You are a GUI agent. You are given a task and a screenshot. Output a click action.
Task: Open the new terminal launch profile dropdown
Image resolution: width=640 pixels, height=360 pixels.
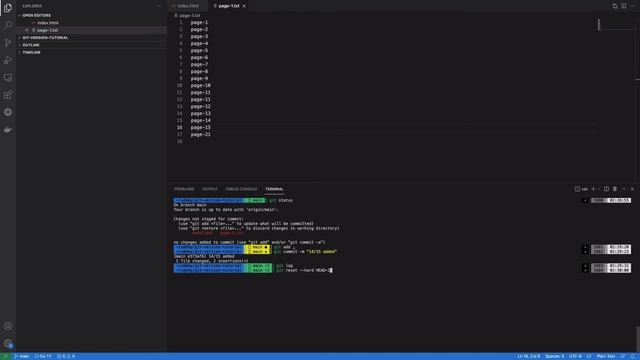click(599, 189)
